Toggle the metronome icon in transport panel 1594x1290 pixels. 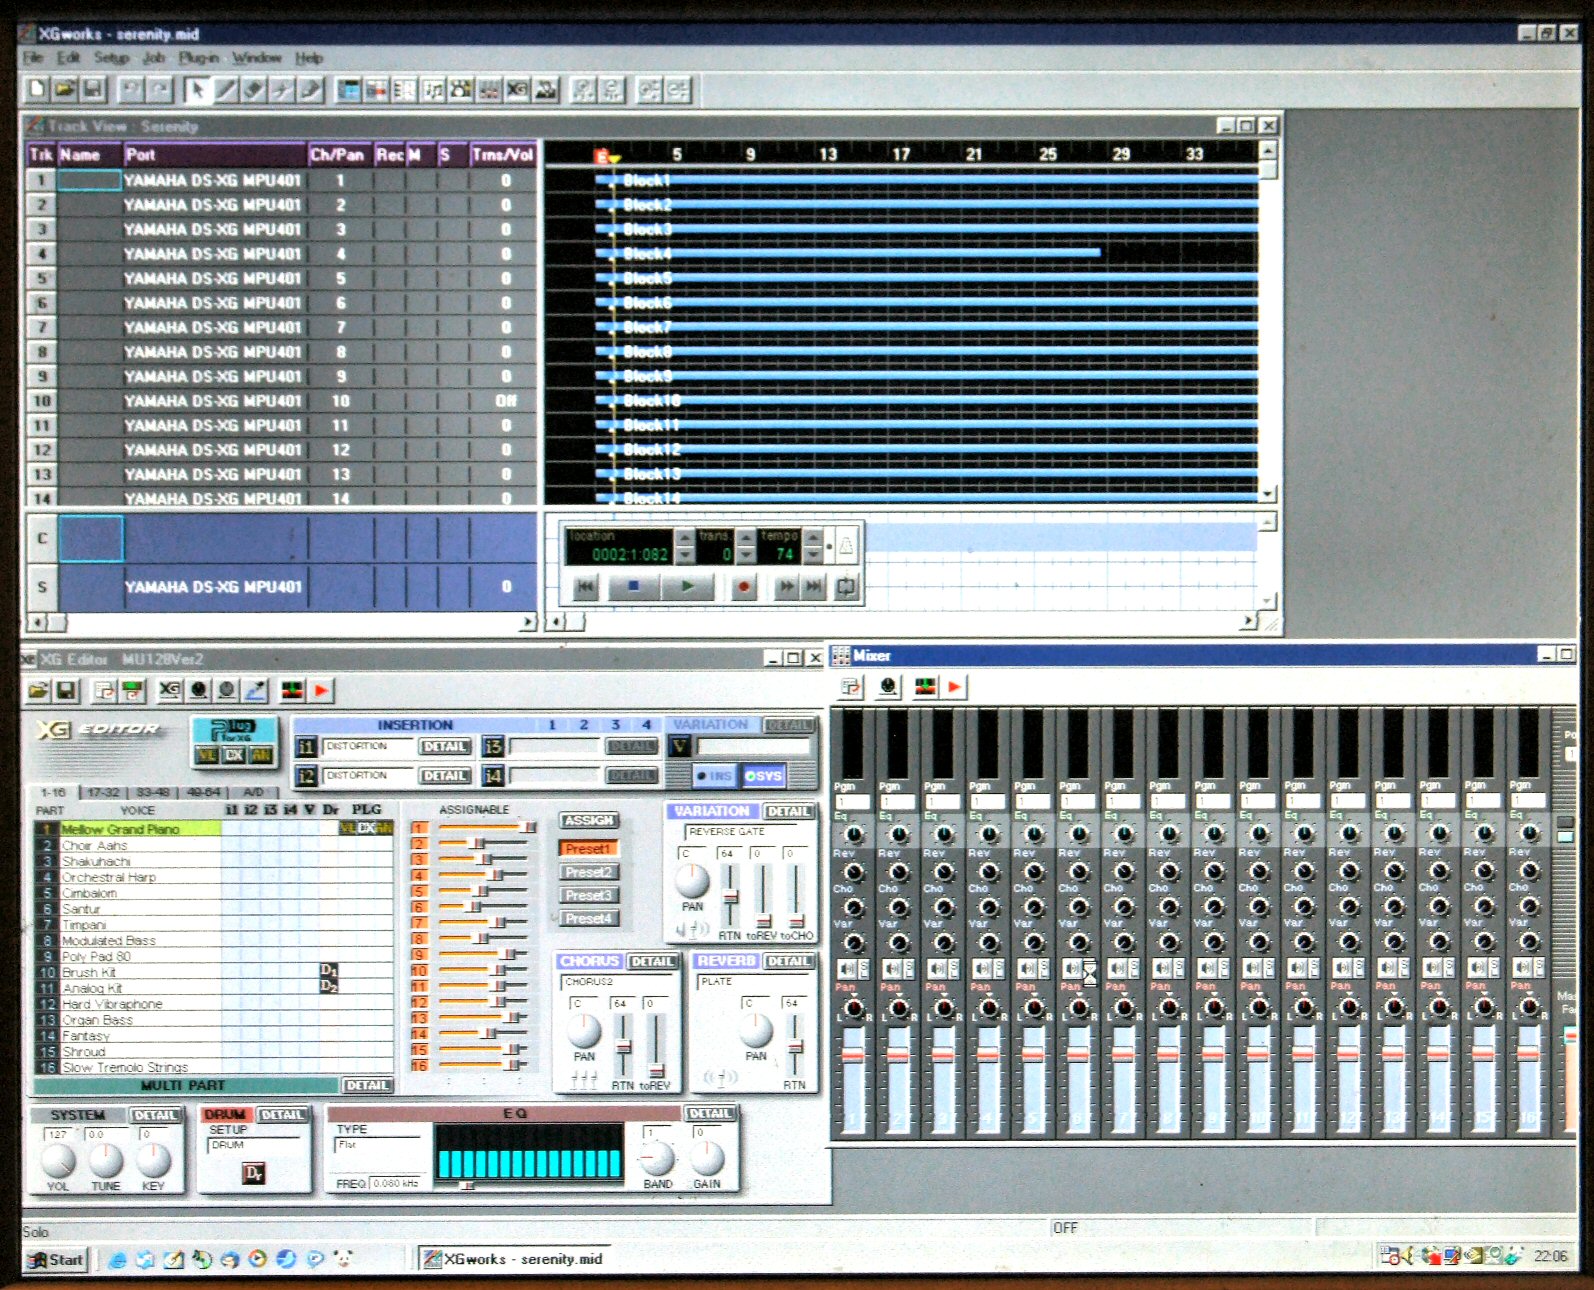click(x=846, y=545)
